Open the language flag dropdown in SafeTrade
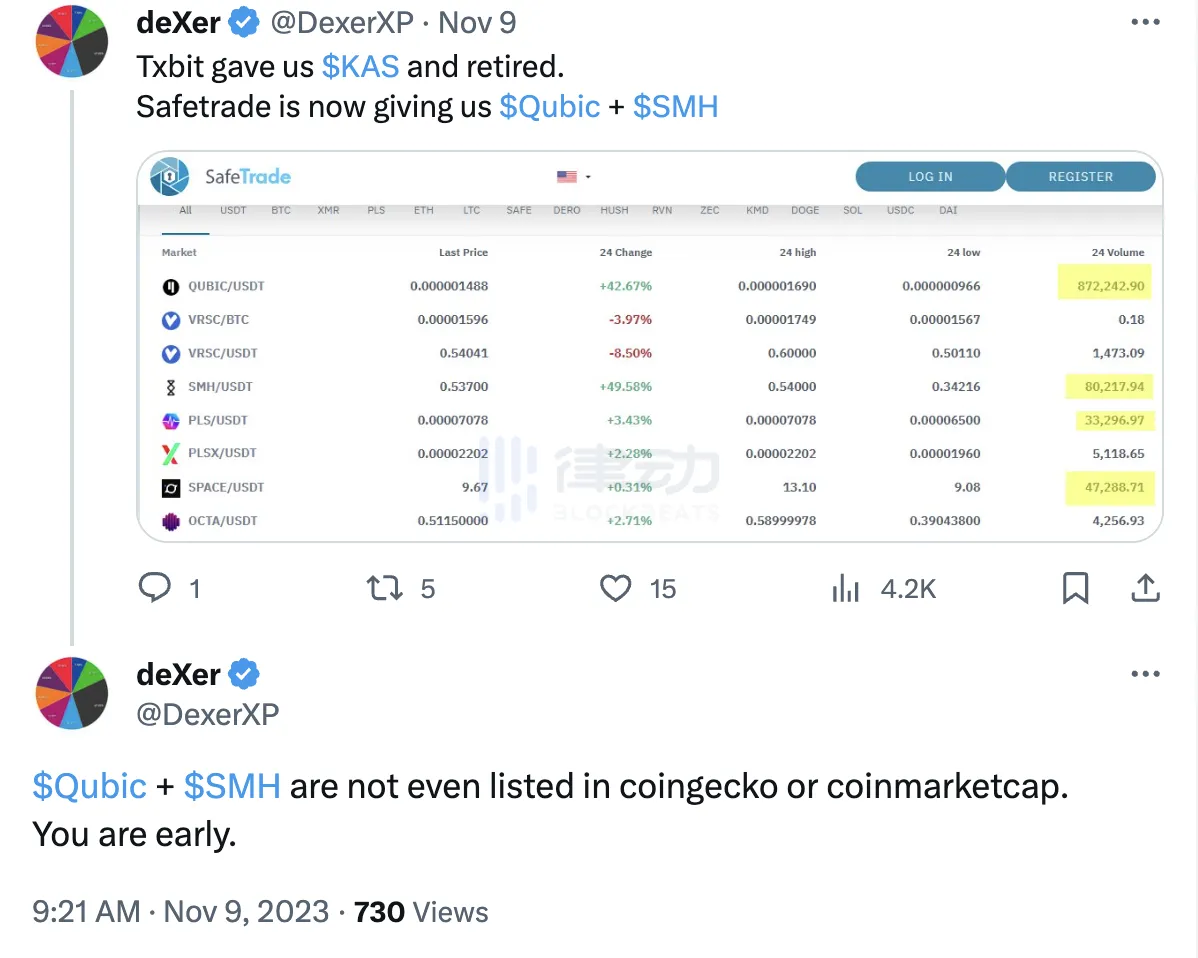Image resolution: width=1198 pixels, height=958 pixels. [x=573, y=177]
